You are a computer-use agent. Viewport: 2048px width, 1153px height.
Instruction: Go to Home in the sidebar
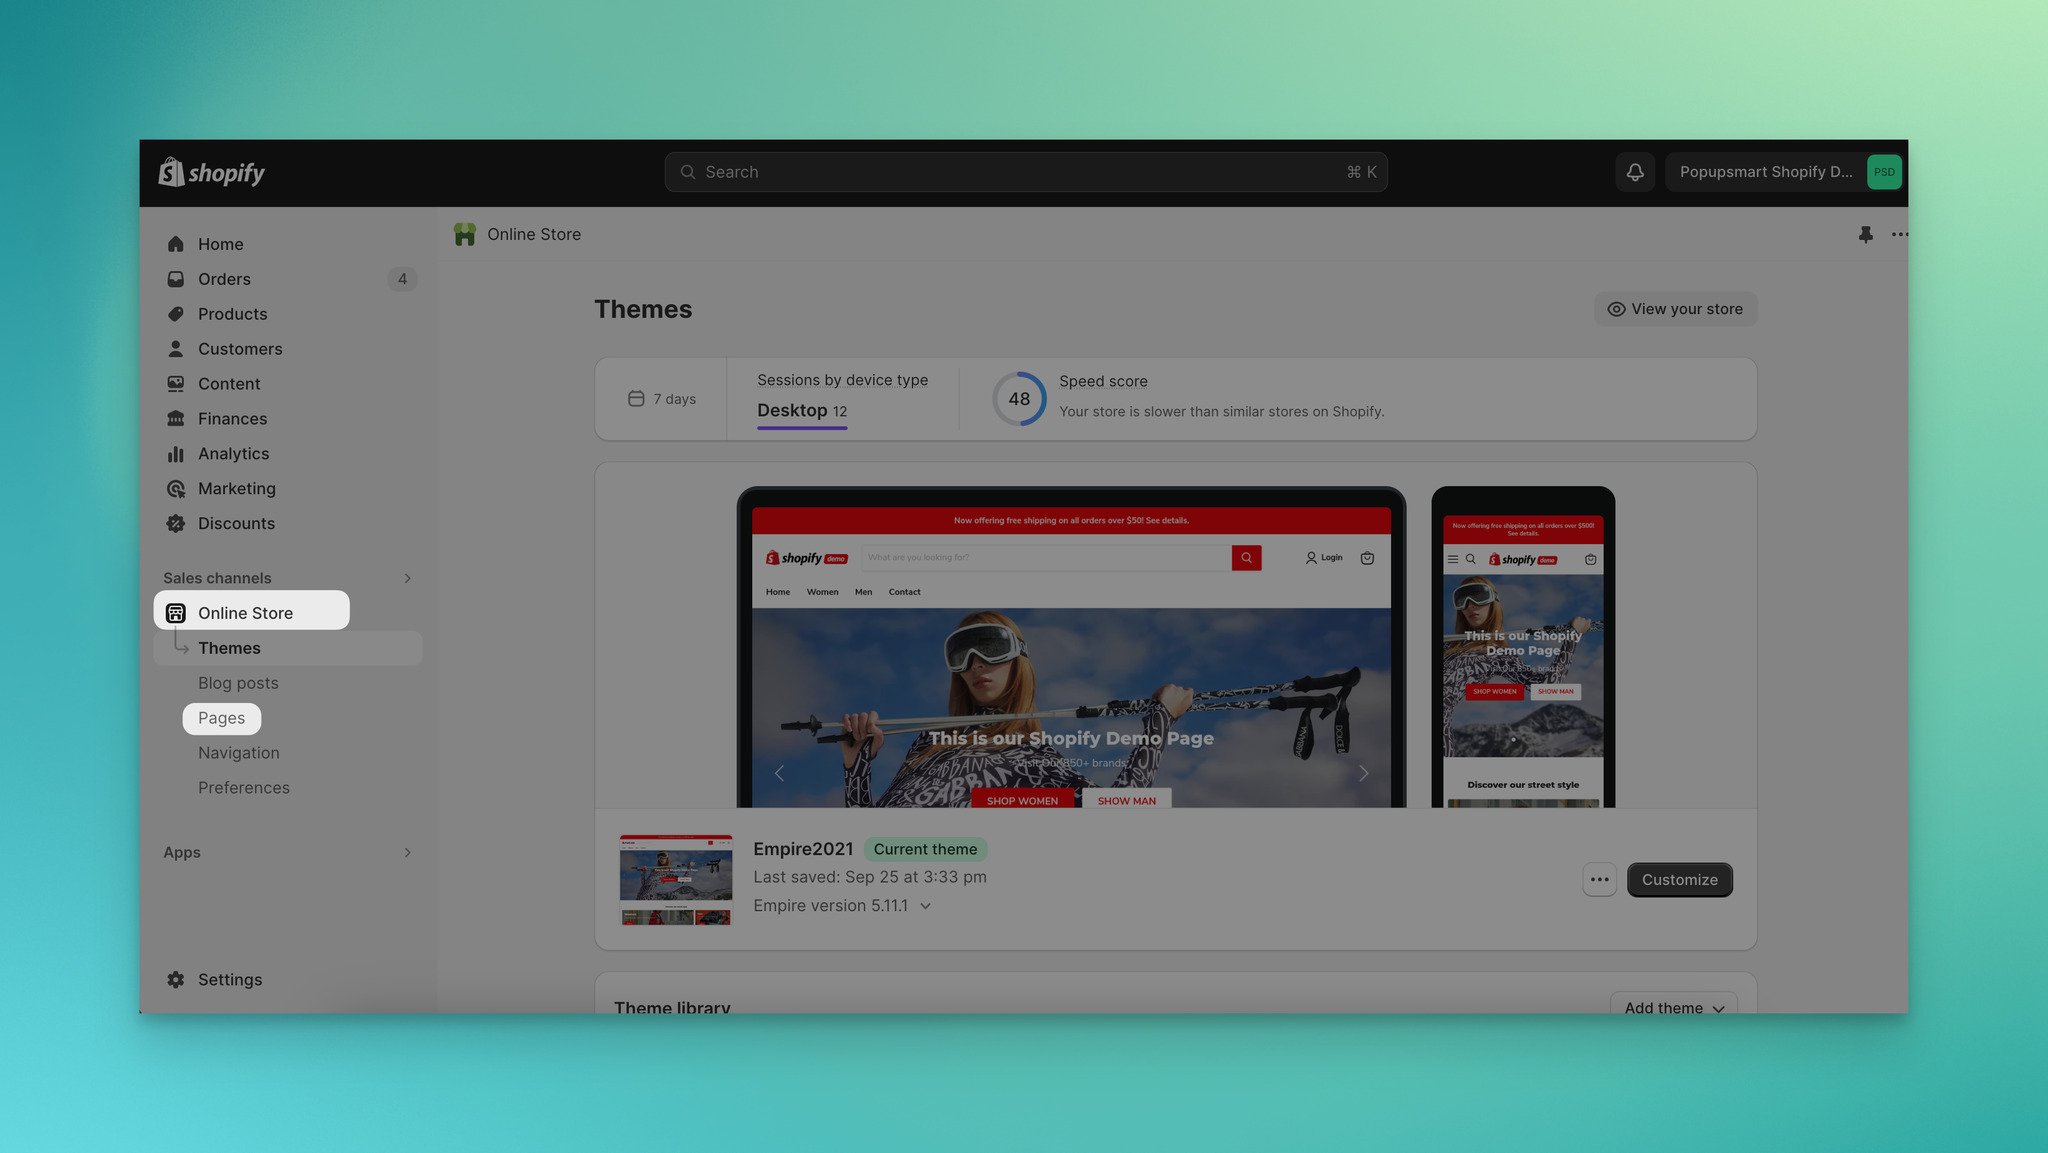(x=221, y=244)
